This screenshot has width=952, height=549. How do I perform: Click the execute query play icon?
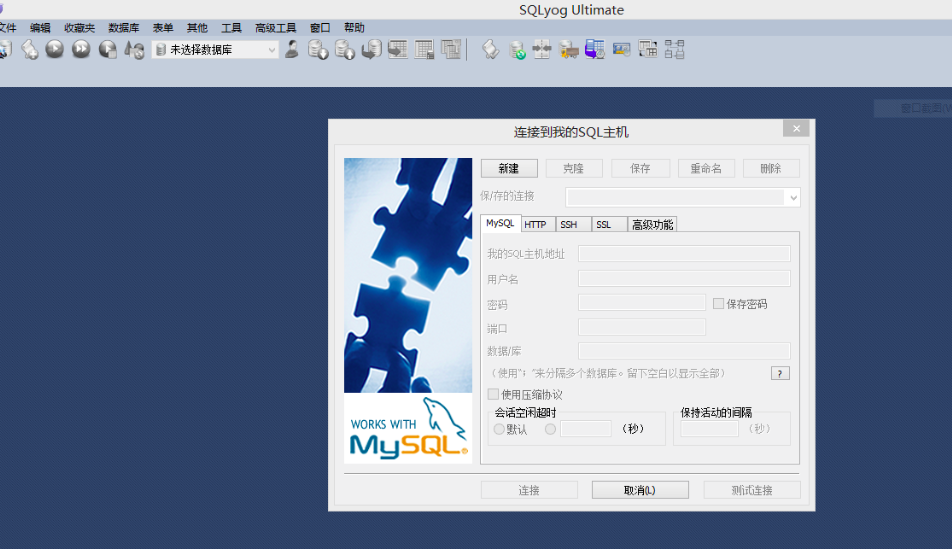(x=55, y=49)
